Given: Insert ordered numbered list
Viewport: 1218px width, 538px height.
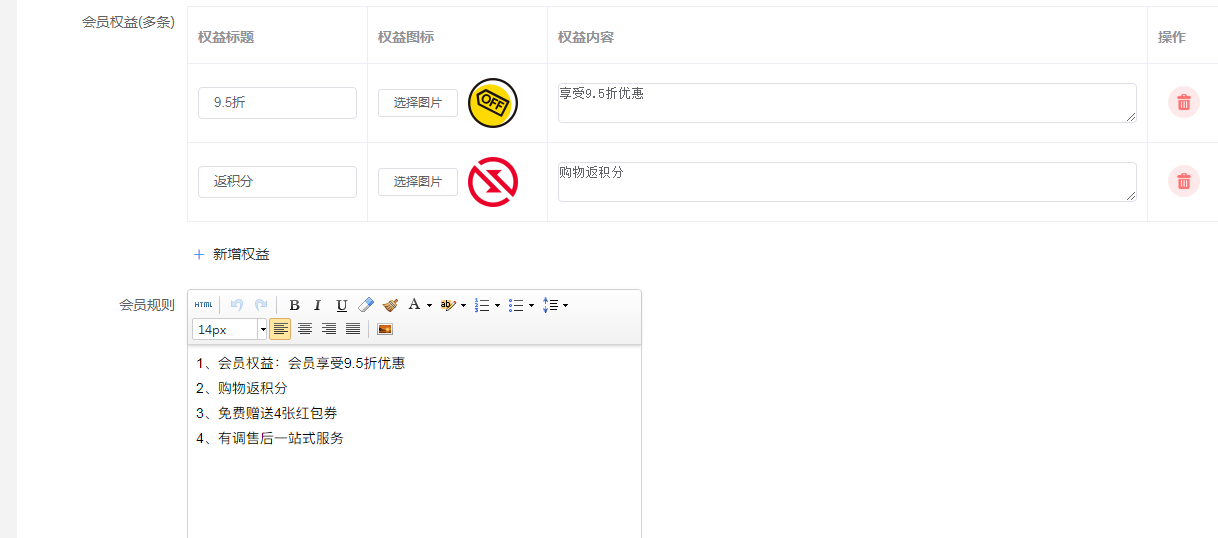Looking at the screenshot, I should pyautogui.click(x=481, y=305).
